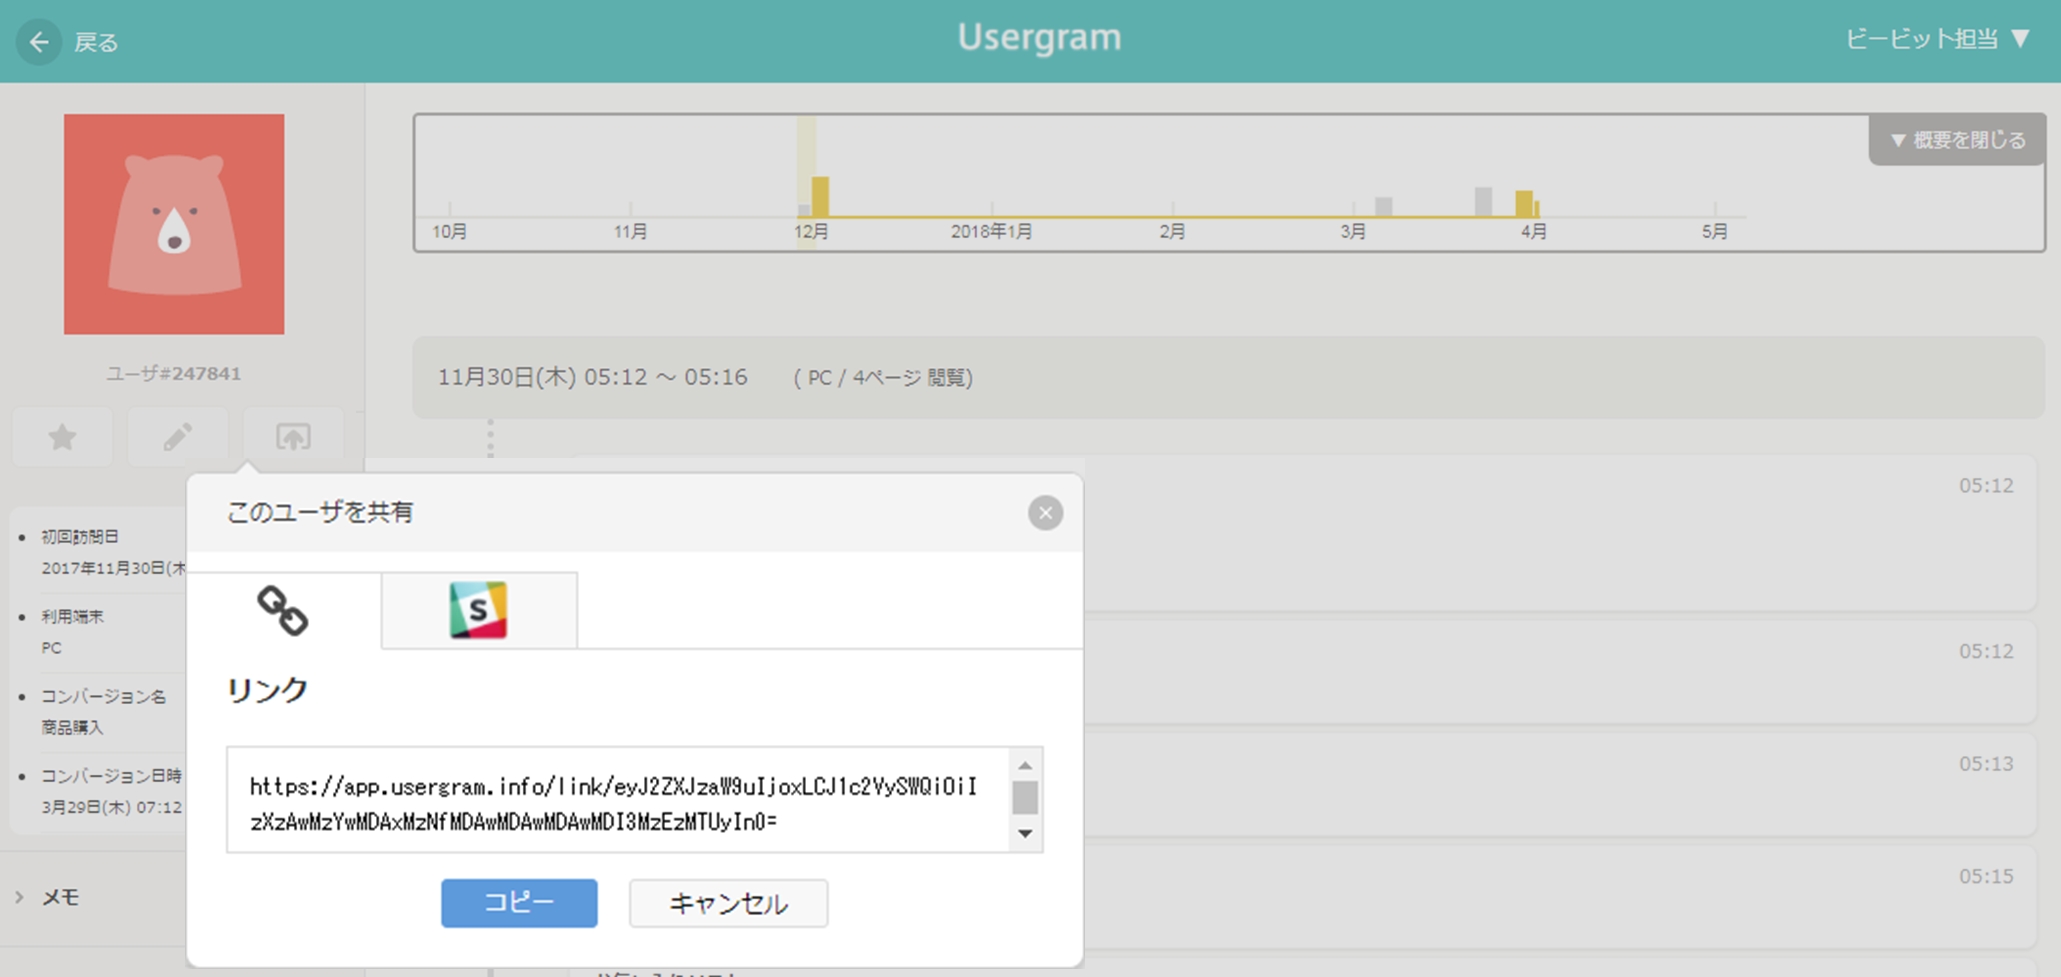The height and width of the screenshot is (977, 2061).
Task: Select the December yellow bar on timeline
Action: click(x=820, y=196)
